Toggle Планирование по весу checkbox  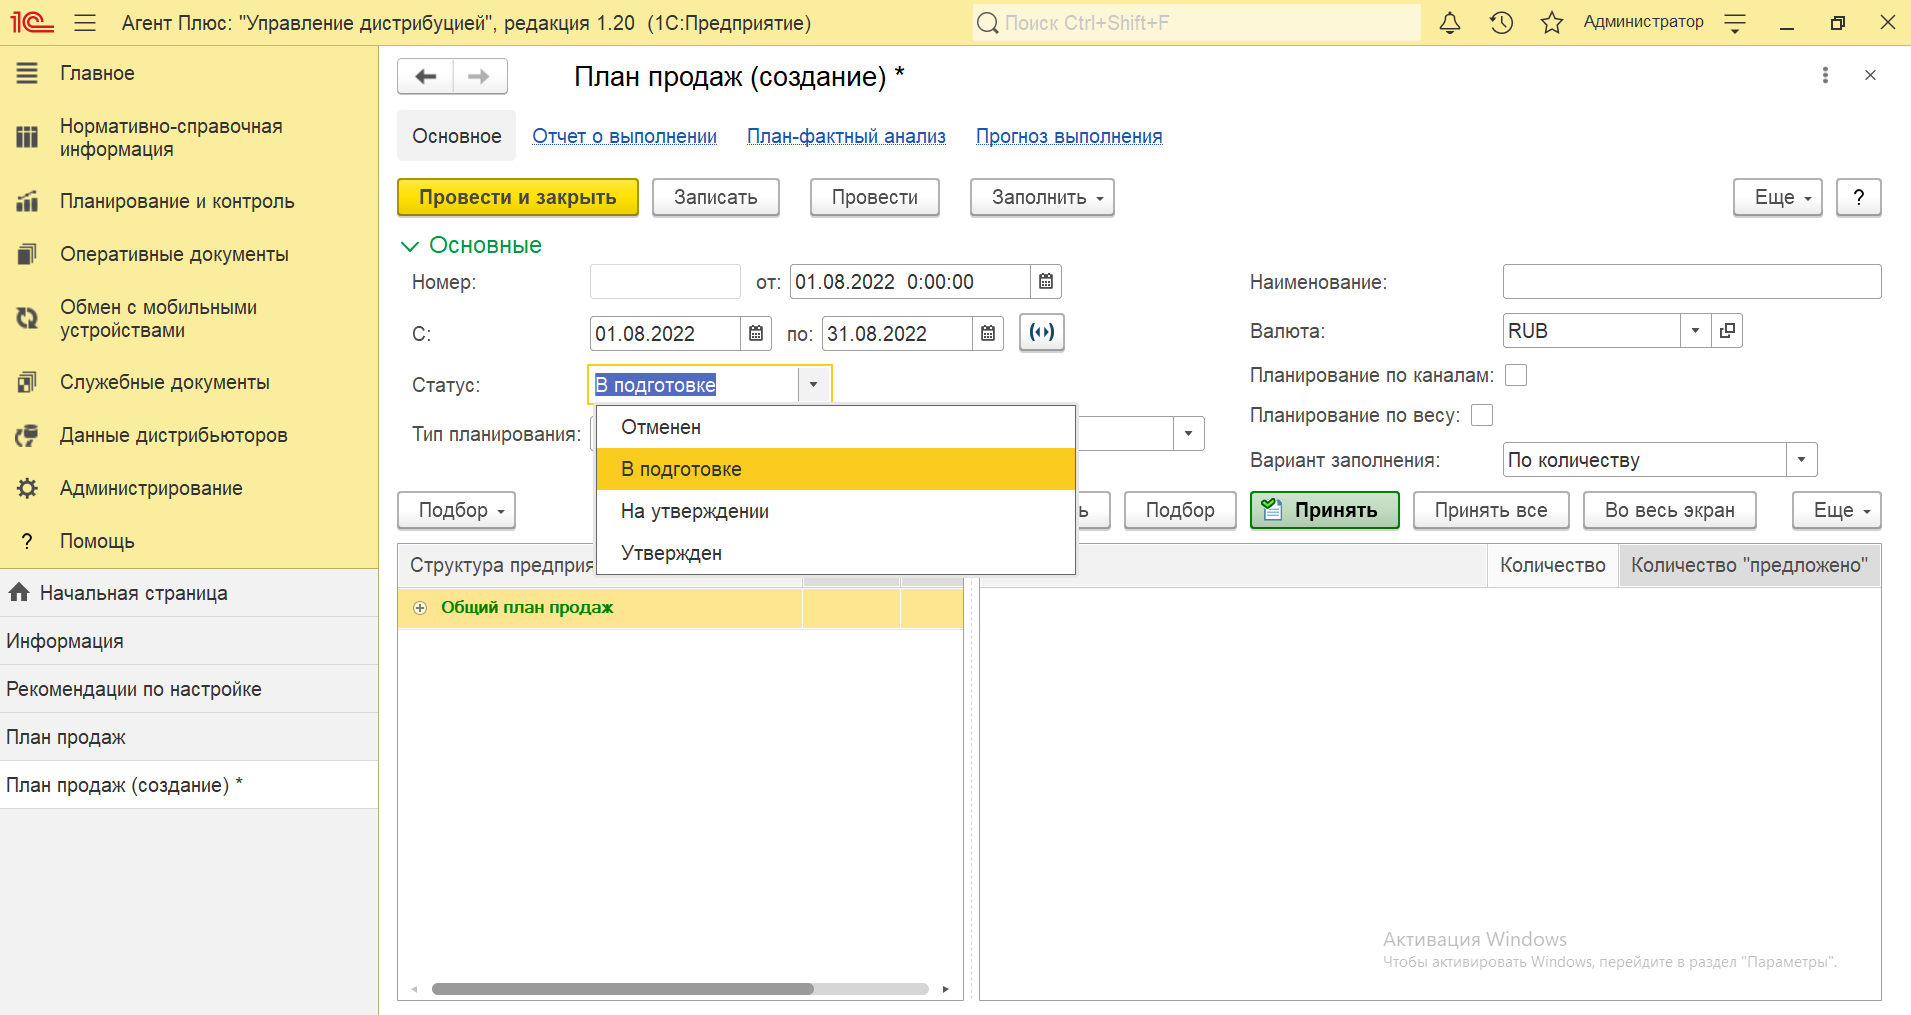(1482, 415)
